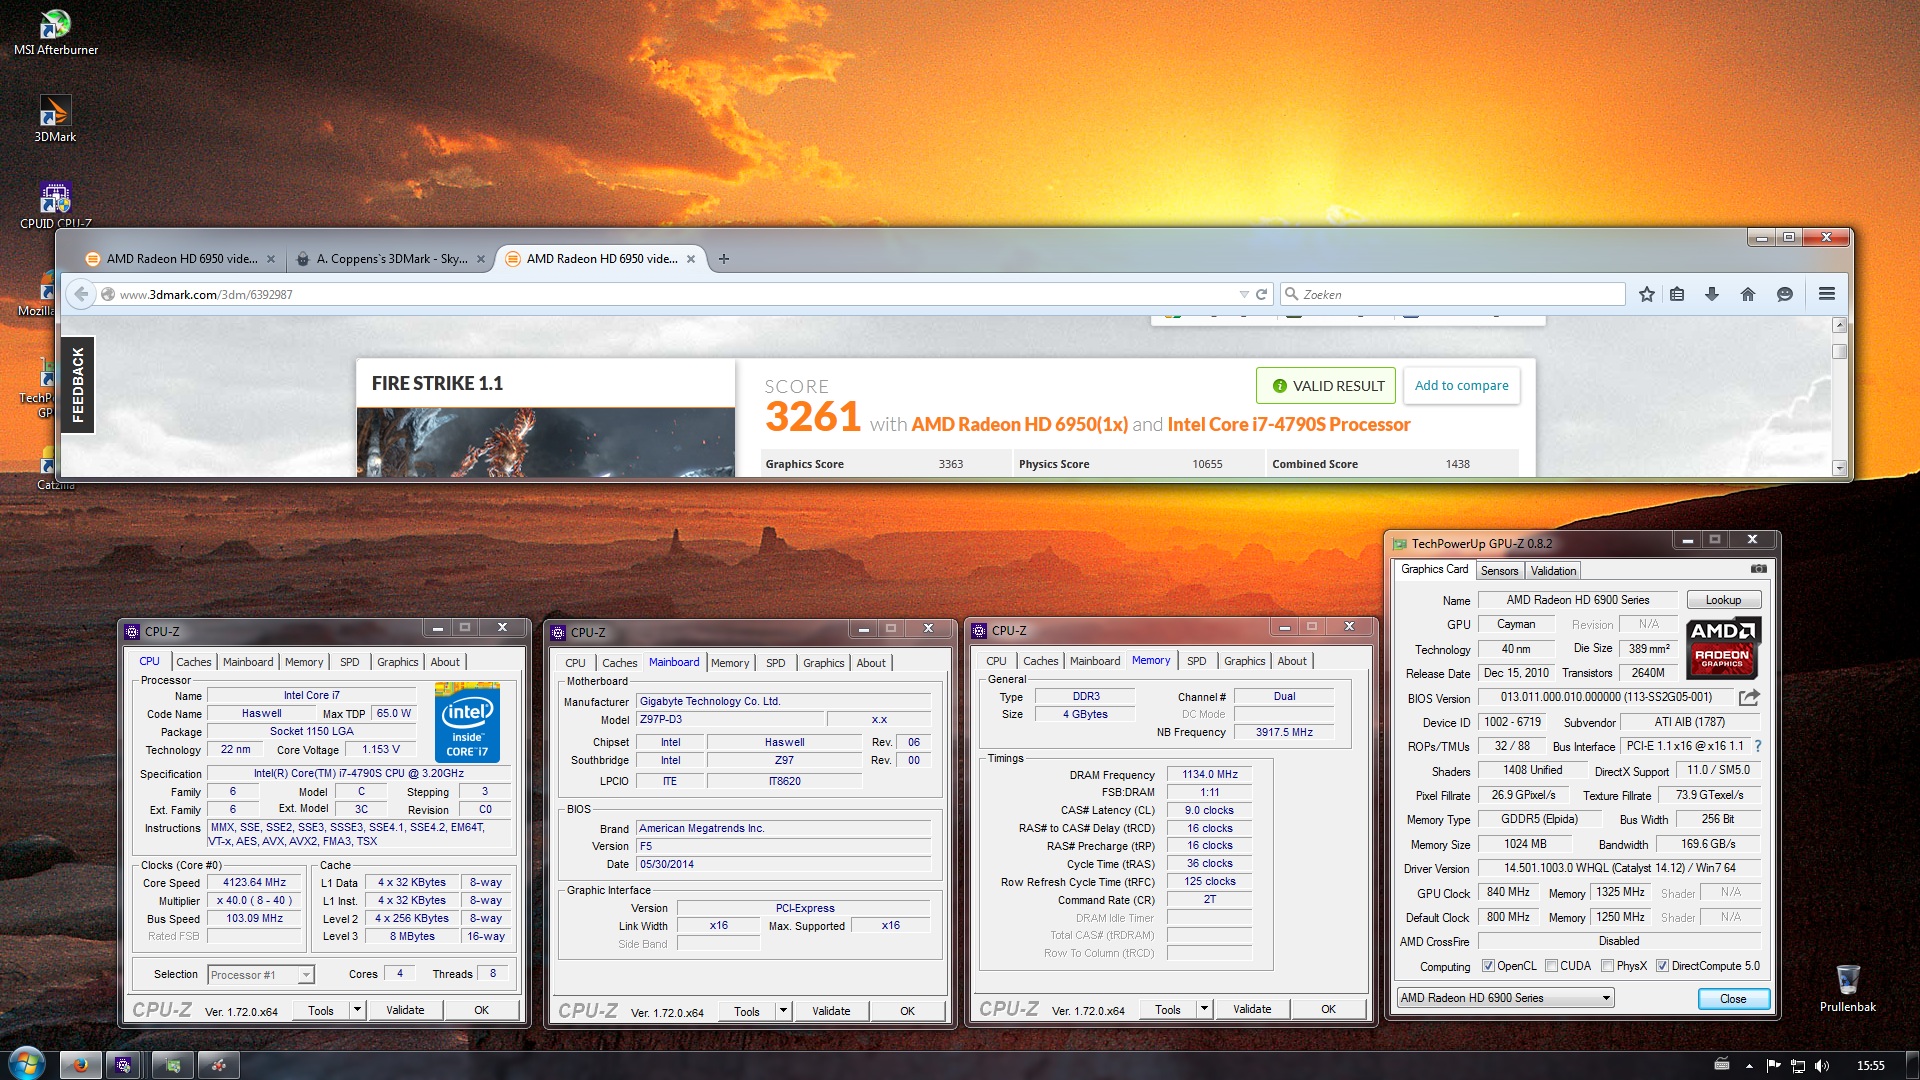This screenshot has height=1080, width=1920.
Task: Switch to Sensors tab in GPU-Z
Action: pyautogui.click(x=1499, y=571)
